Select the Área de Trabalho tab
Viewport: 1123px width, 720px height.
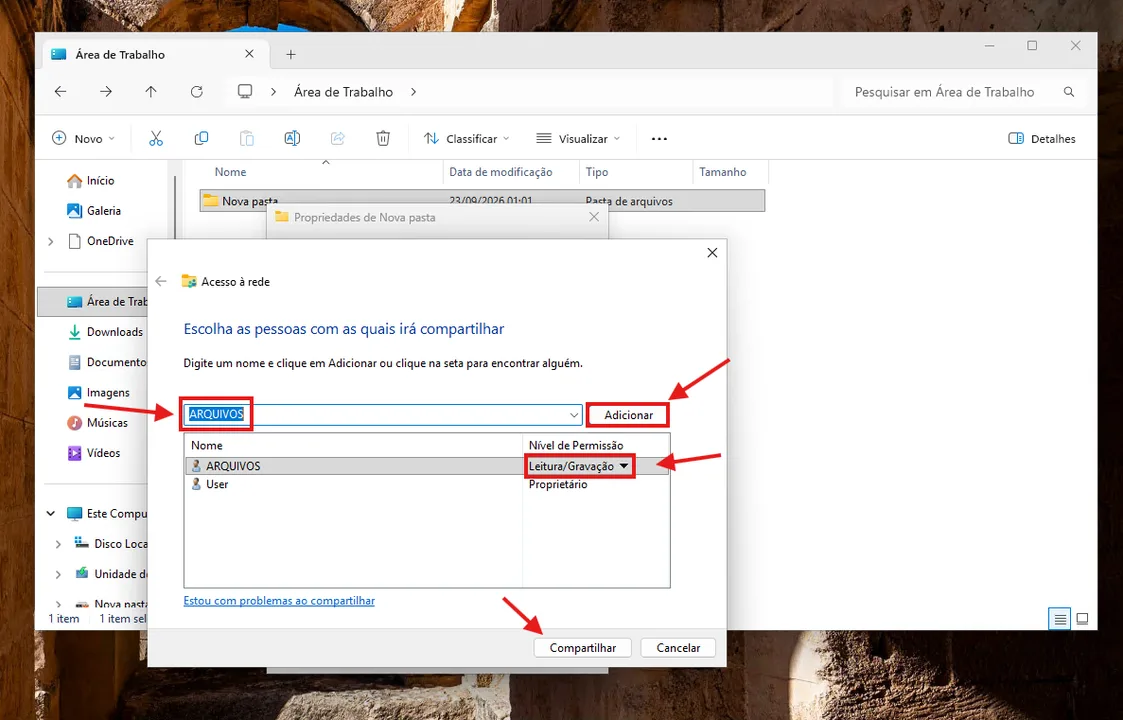coord(155,54)
